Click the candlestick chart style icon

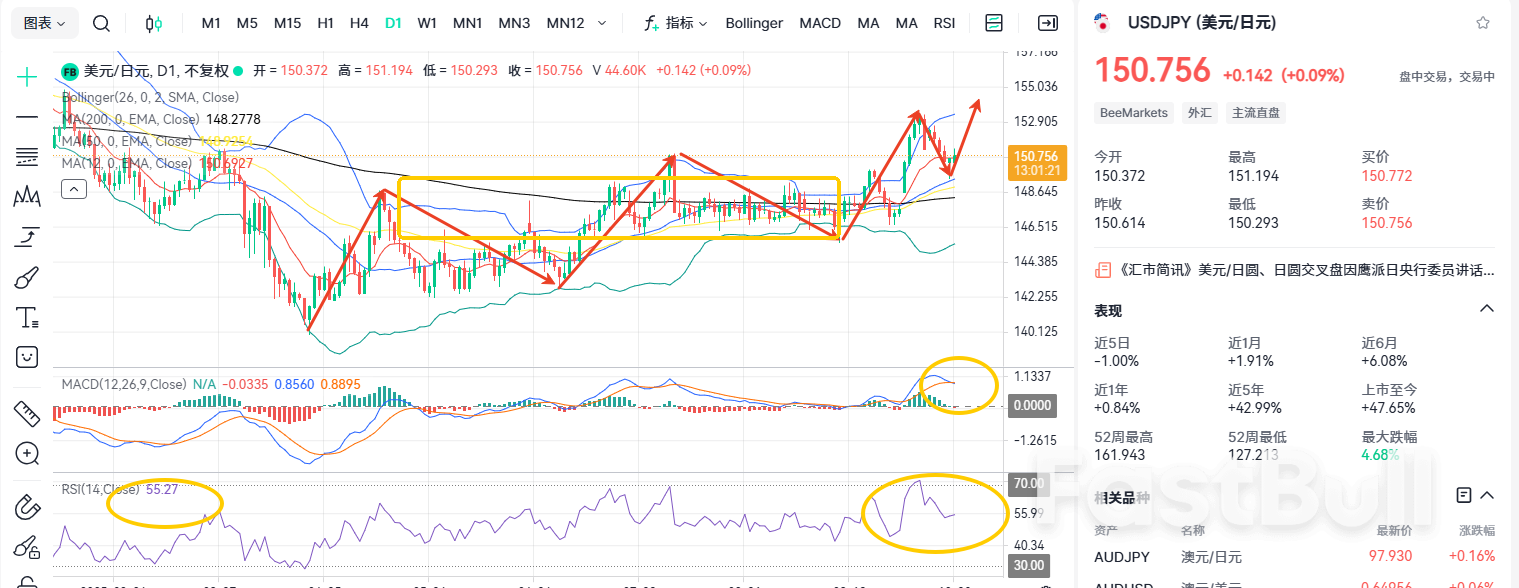coord(153,23)
